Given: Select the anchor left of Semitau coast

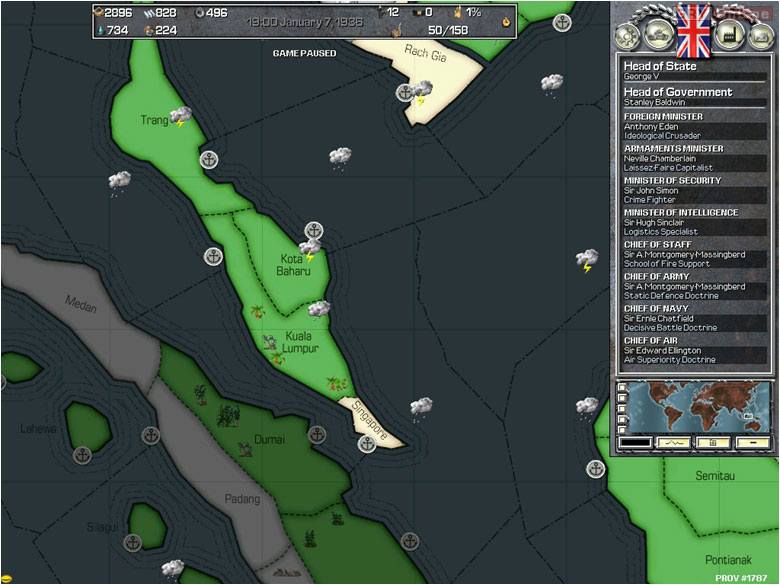Looking at the screenshot, I should (x=595, y=469).
